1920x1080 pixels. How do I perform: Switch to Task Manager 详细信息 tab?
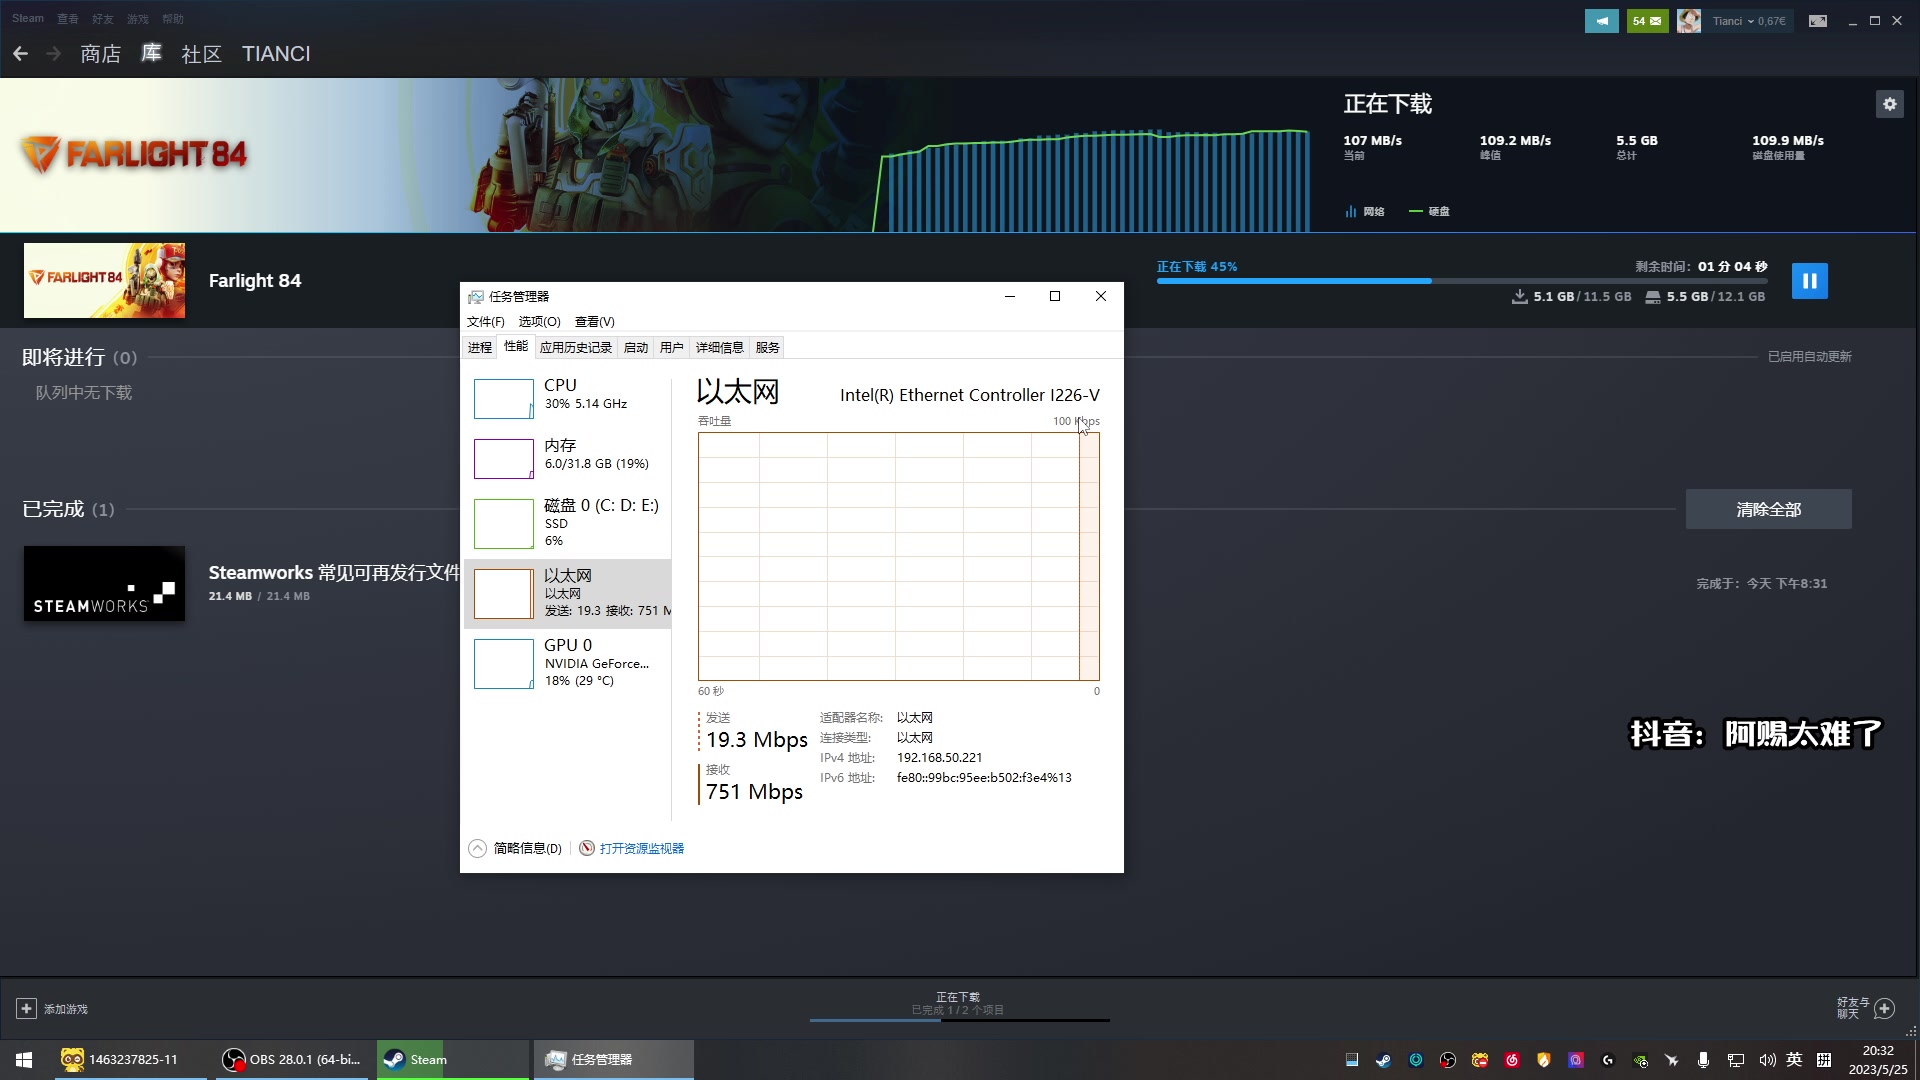pos(720,348)
